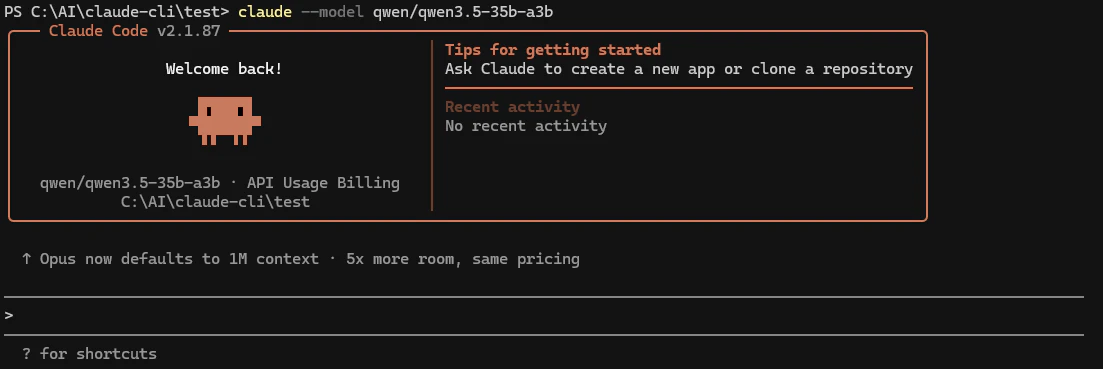Image resolution: width=1103 pixels, height=369 pixels.
Task: Click the working directory path under model
Action: tap(215, 202)
